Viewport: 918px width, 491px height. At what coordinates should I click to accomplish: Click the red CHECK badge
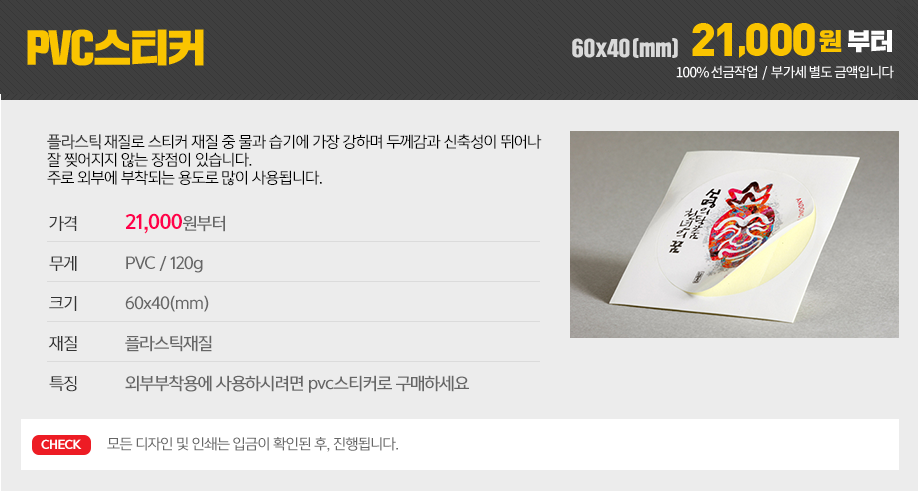(61, 445)
